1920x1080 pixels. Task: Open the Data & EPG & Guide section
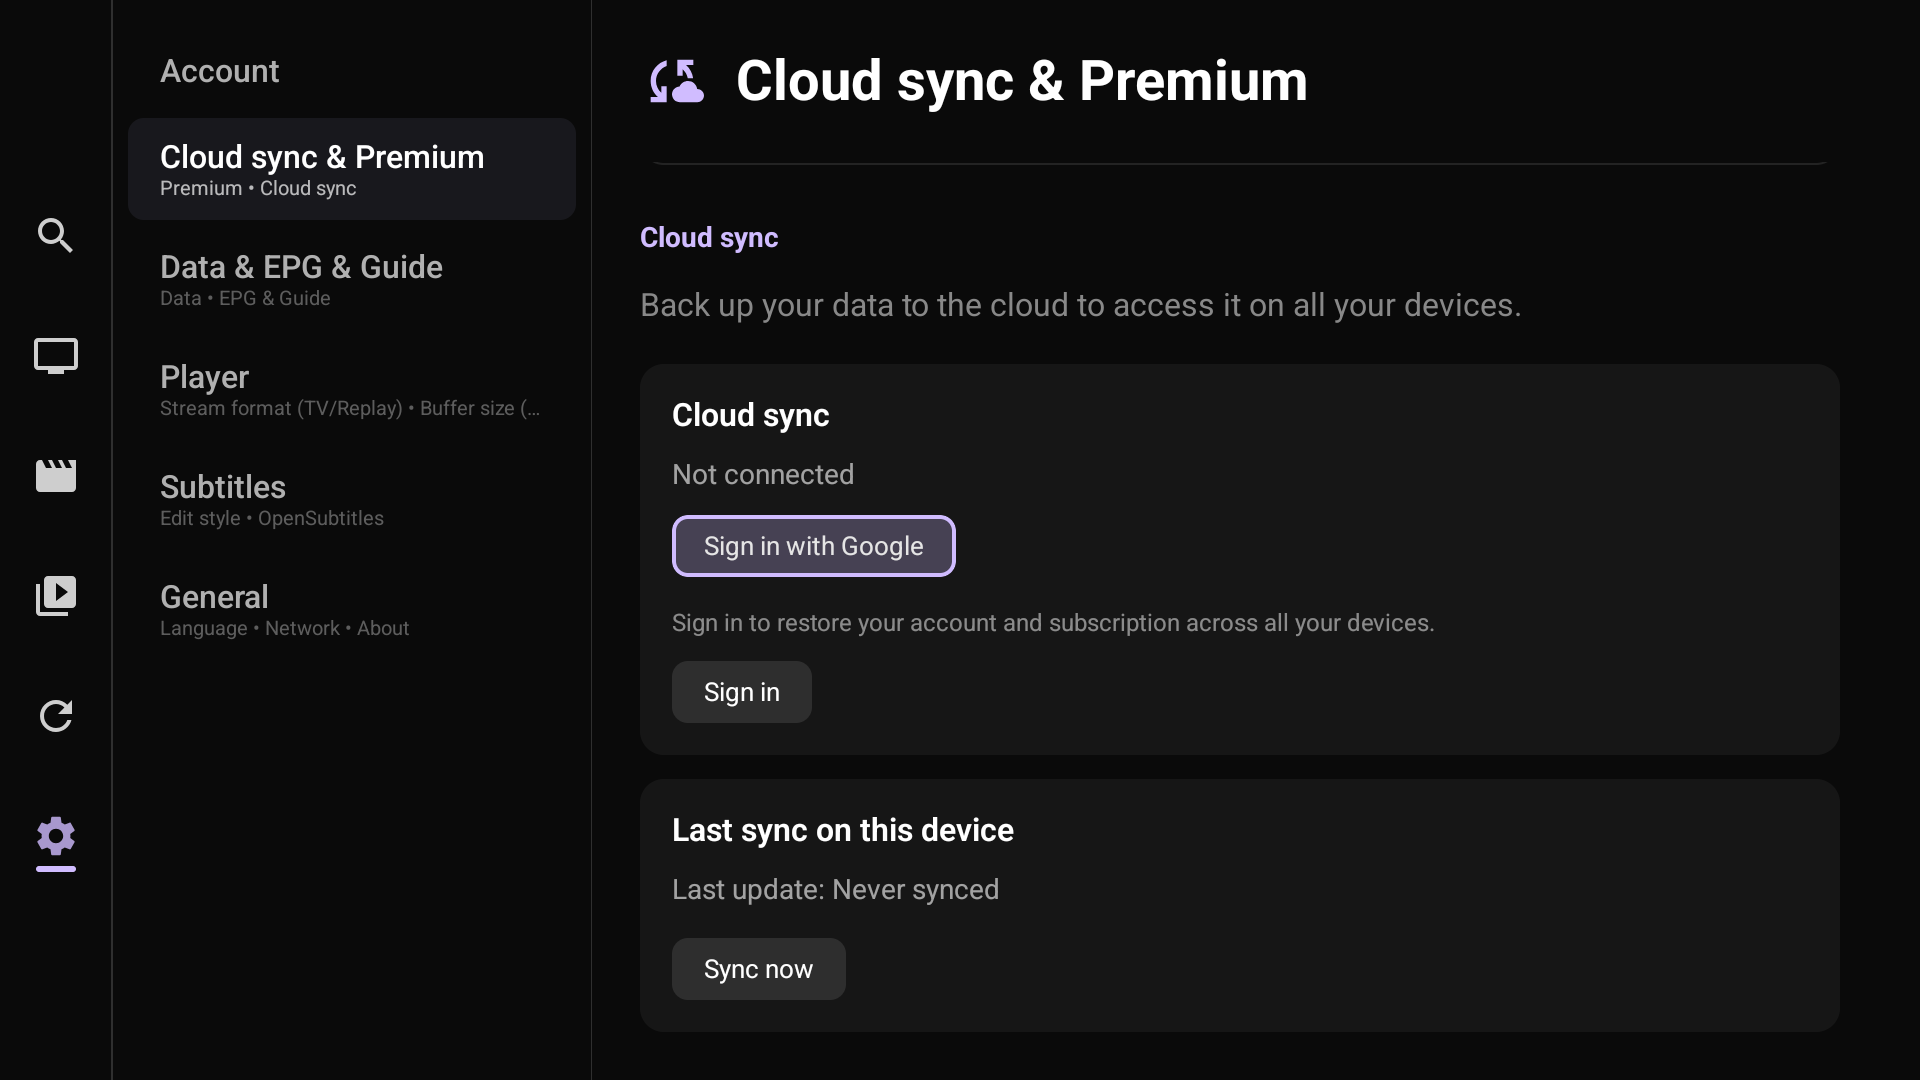[350, 279]
